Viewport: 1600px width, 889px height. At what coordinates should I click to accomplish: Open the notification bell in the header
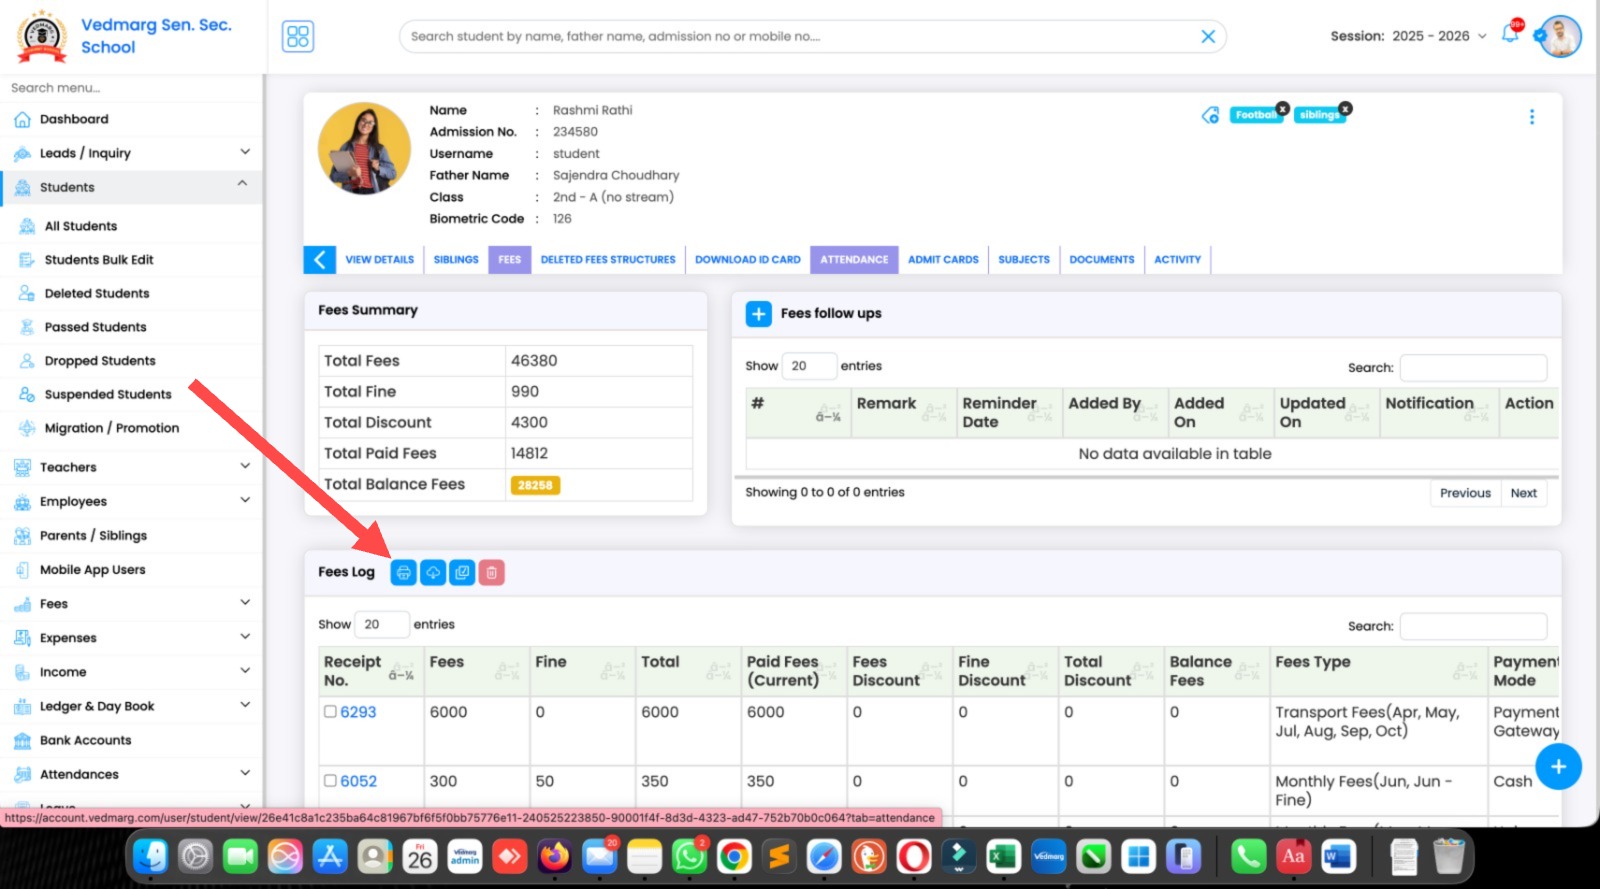(x=1510, y=35)
